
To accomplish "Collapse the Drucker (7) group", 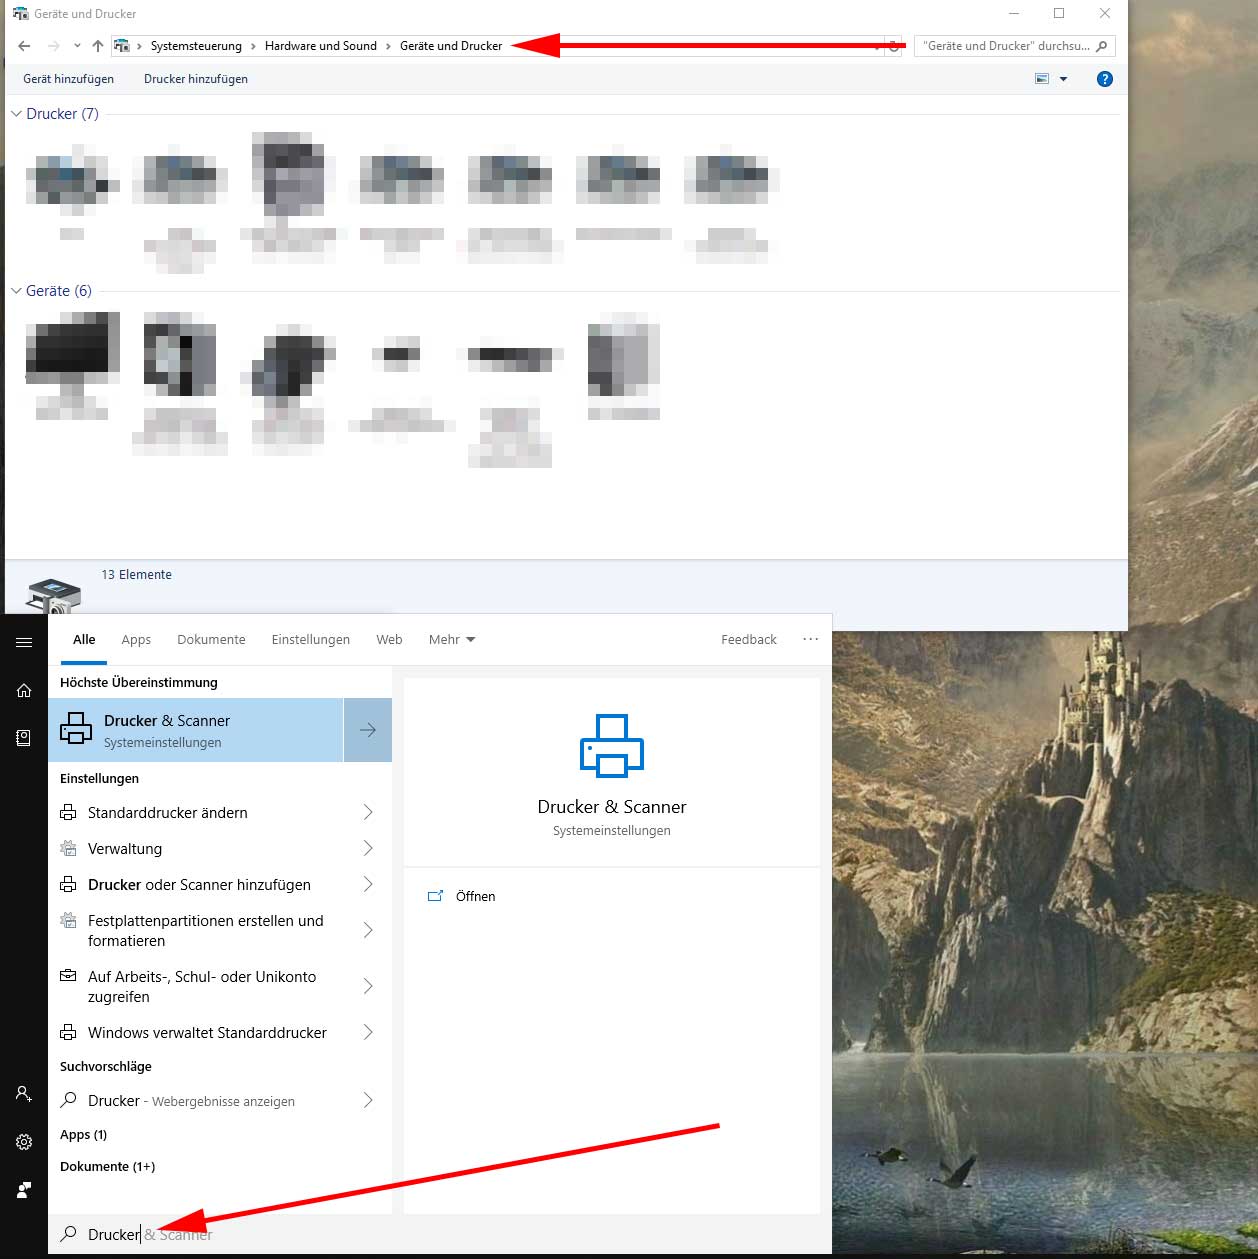I will click(x=16, y=114).
